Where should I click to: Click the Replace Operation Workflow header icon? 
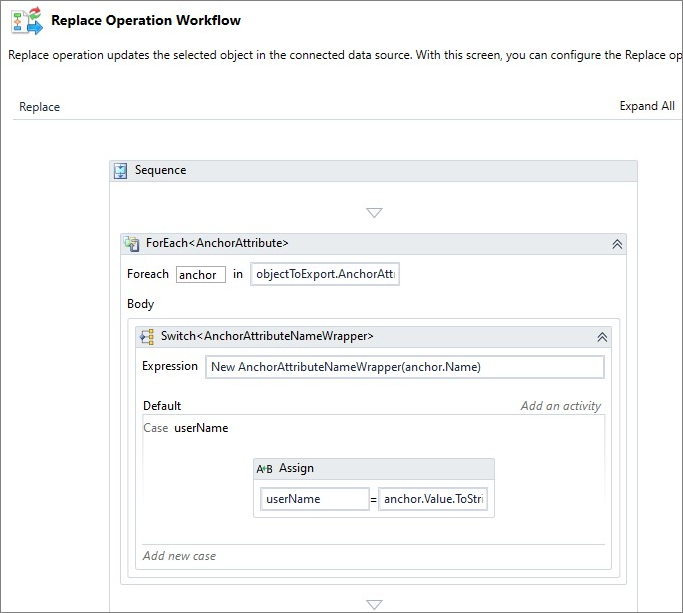(27, 21)
